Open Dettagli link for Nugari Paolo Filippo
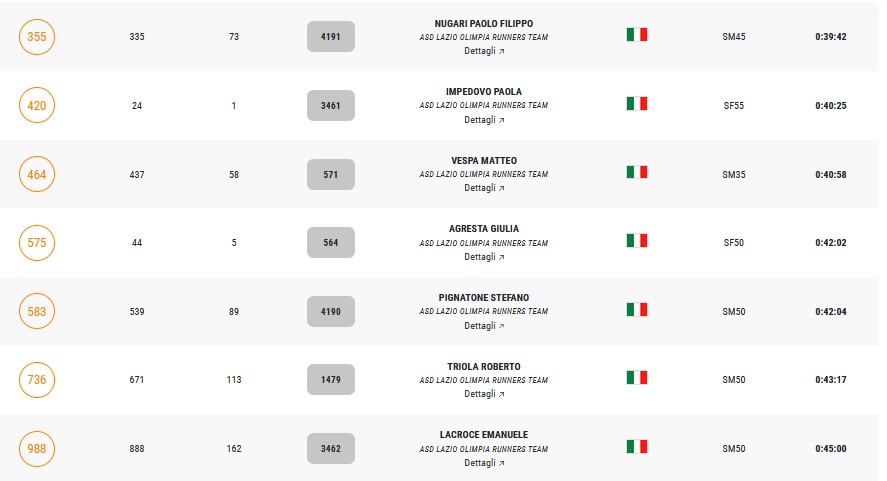This screenshot has height=481, width=887. (x=484, y=51)
